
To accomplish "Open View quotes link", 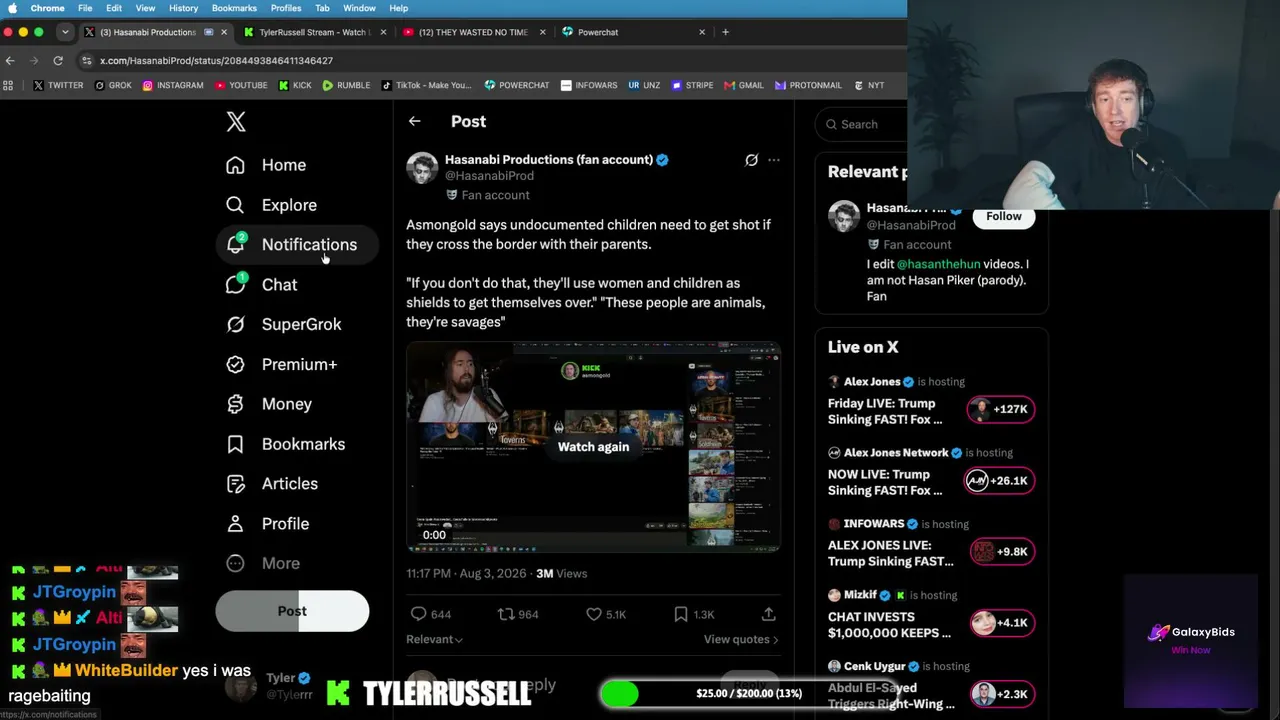I will click(741, 639).
